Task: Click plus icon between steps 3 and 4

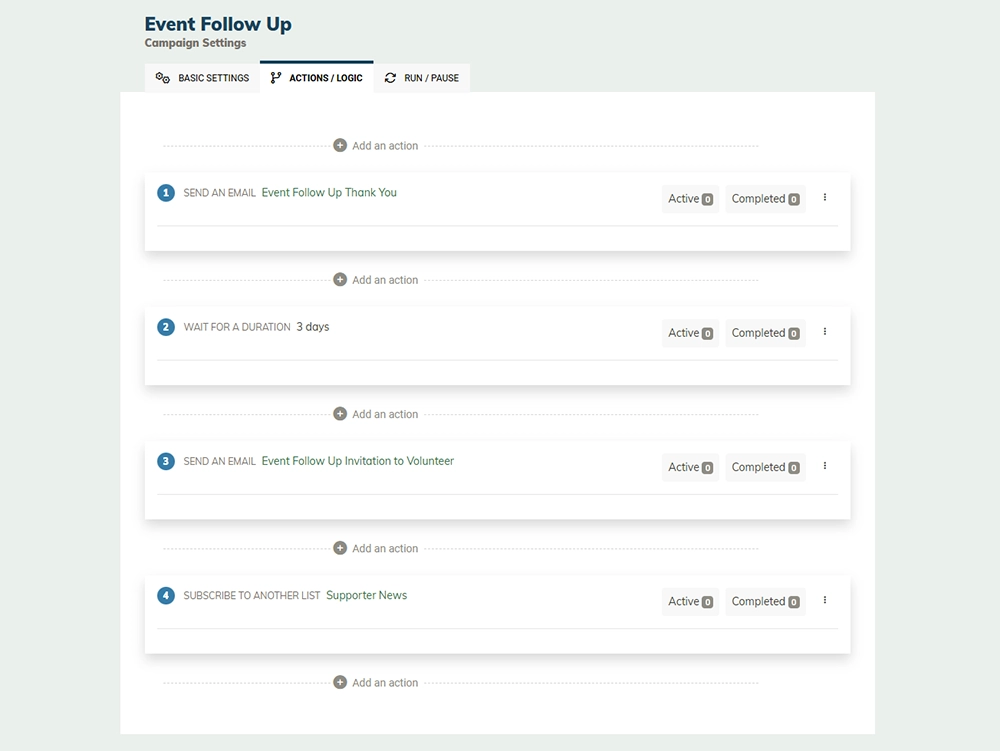Action: tap(340, 548)
